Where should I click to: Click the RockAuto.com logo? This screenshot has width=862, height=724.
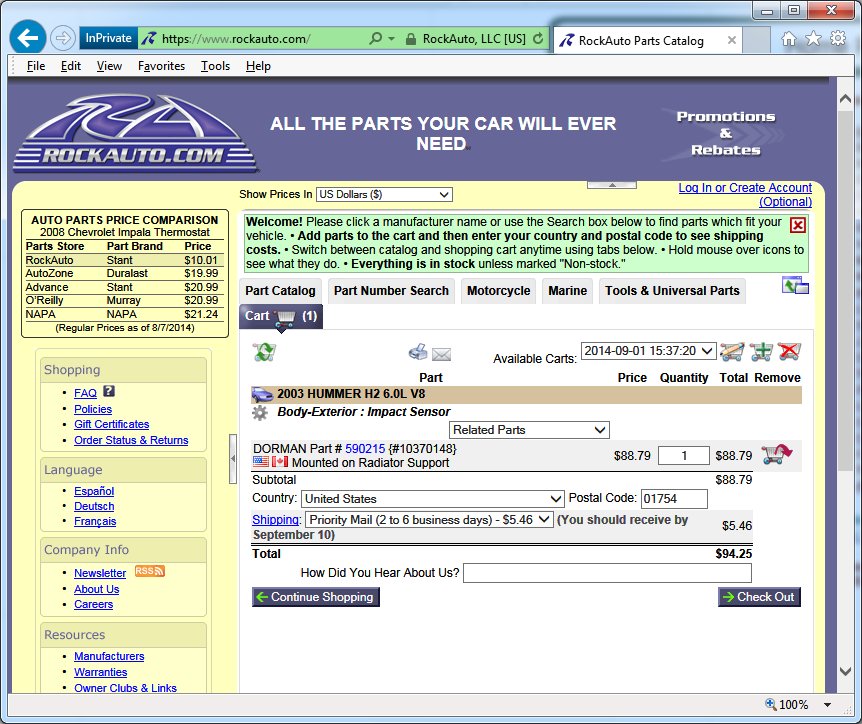pos(135,134)
